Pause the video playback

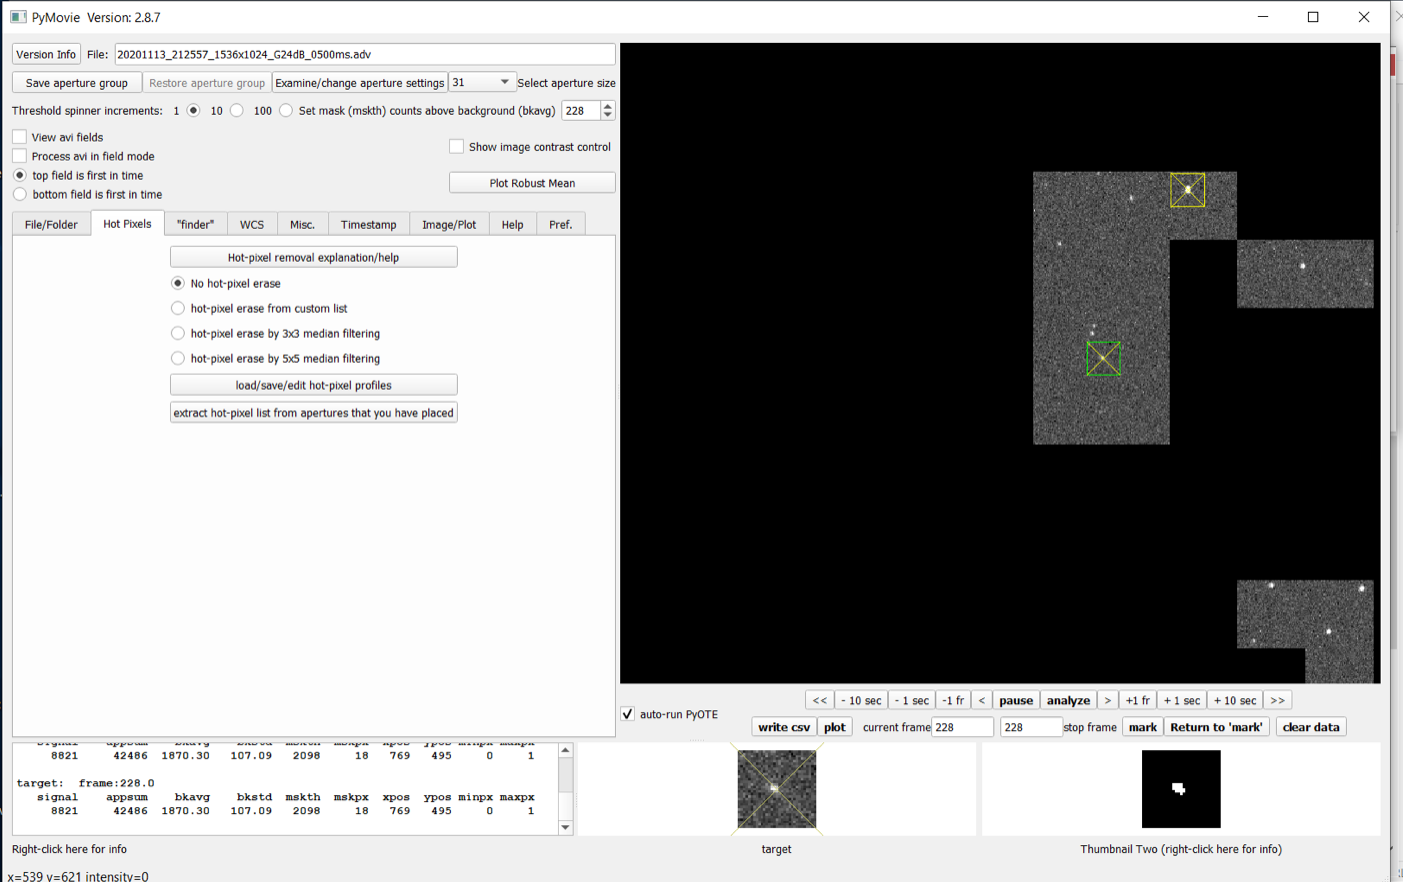click(1015, 700)
